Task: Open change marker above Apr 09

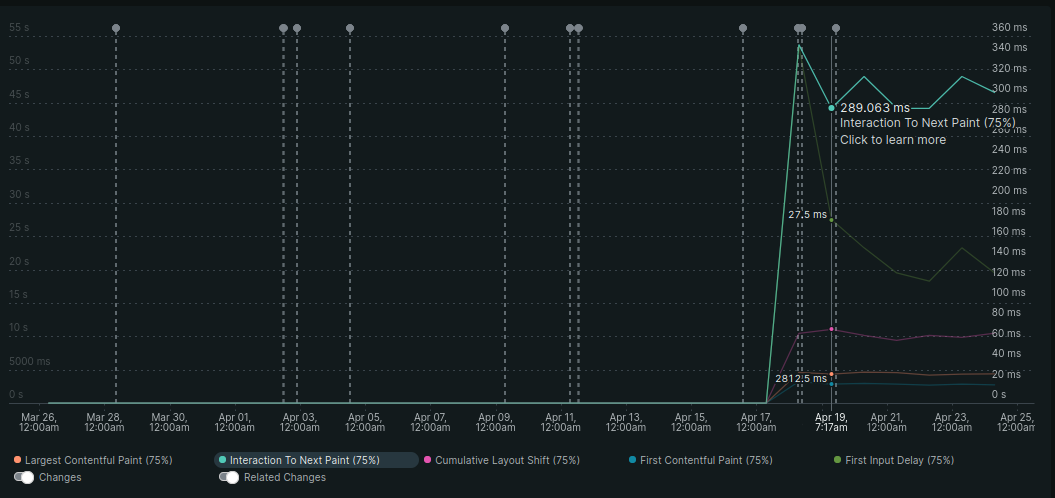Action: [505, 28]
